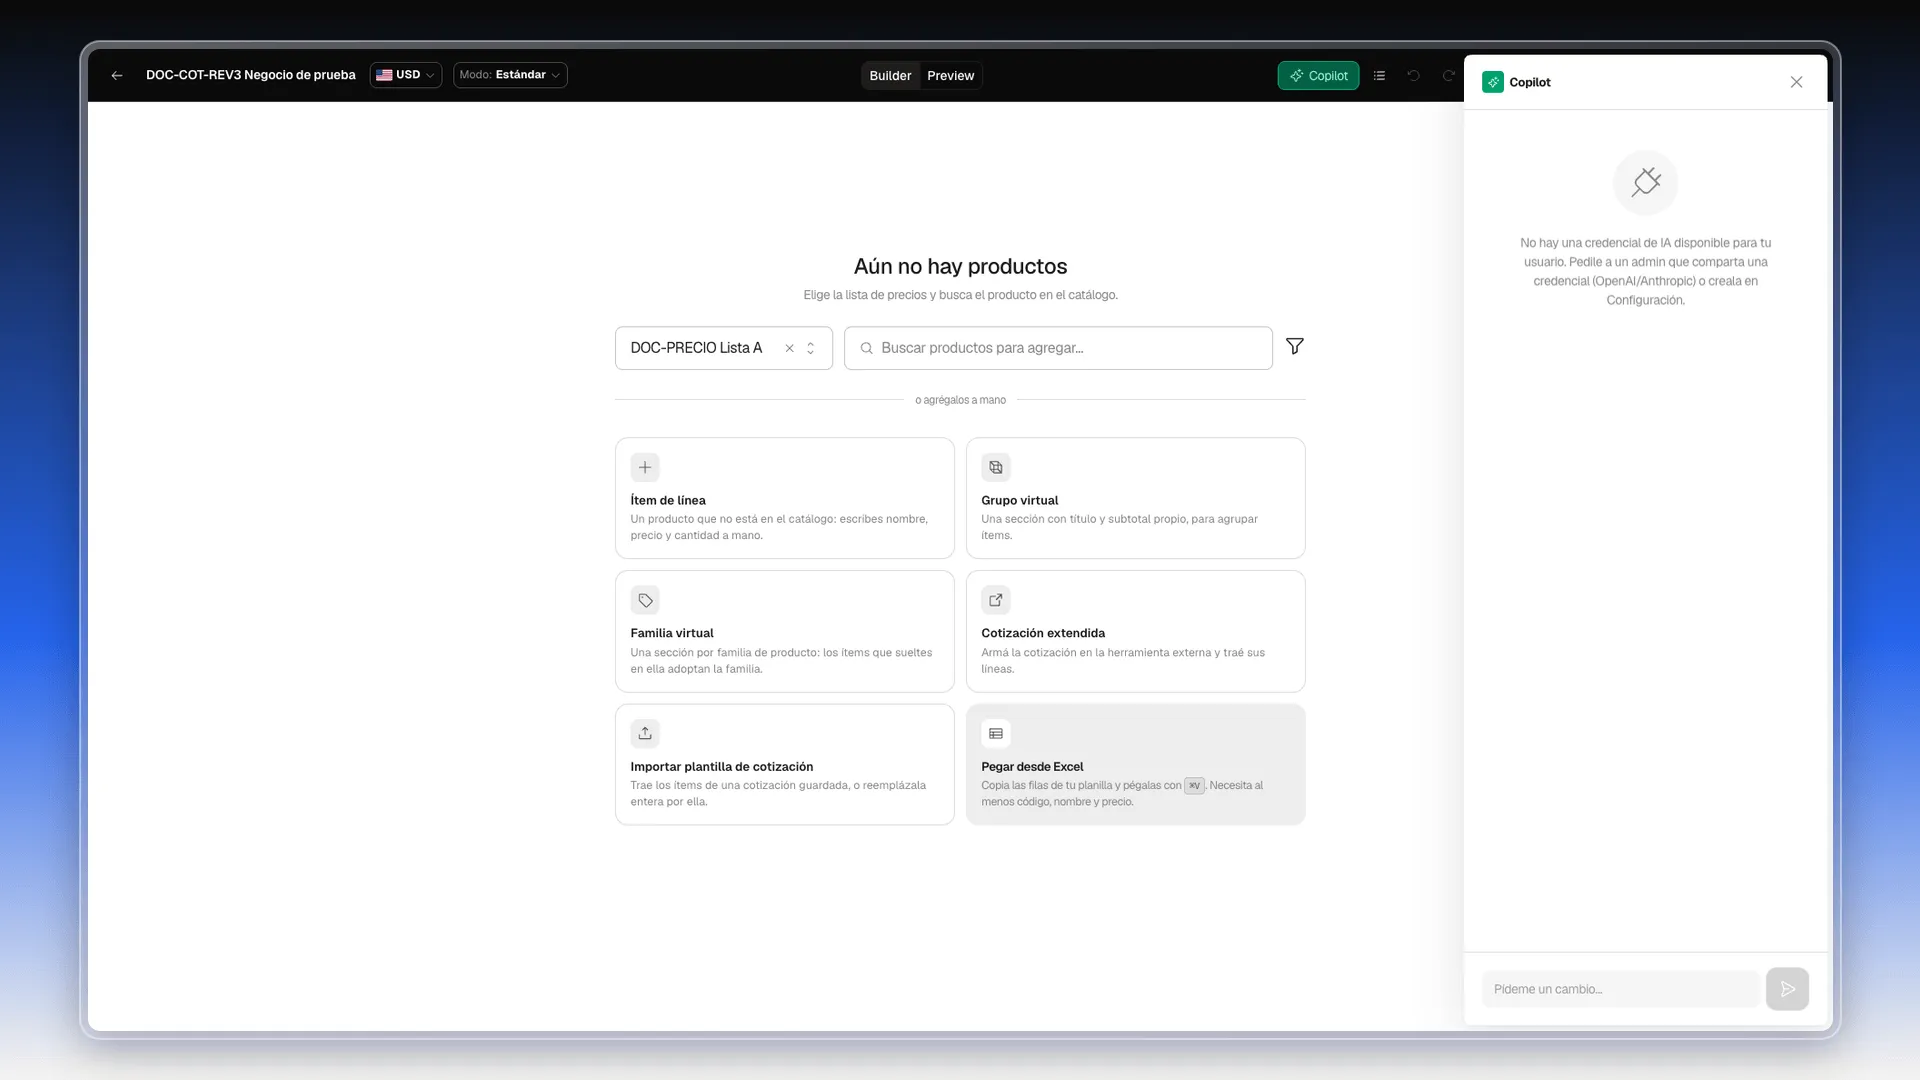1920x1080 pixels.
Task: Click the Grupo virtual stack icon
Action: (996, 467)
